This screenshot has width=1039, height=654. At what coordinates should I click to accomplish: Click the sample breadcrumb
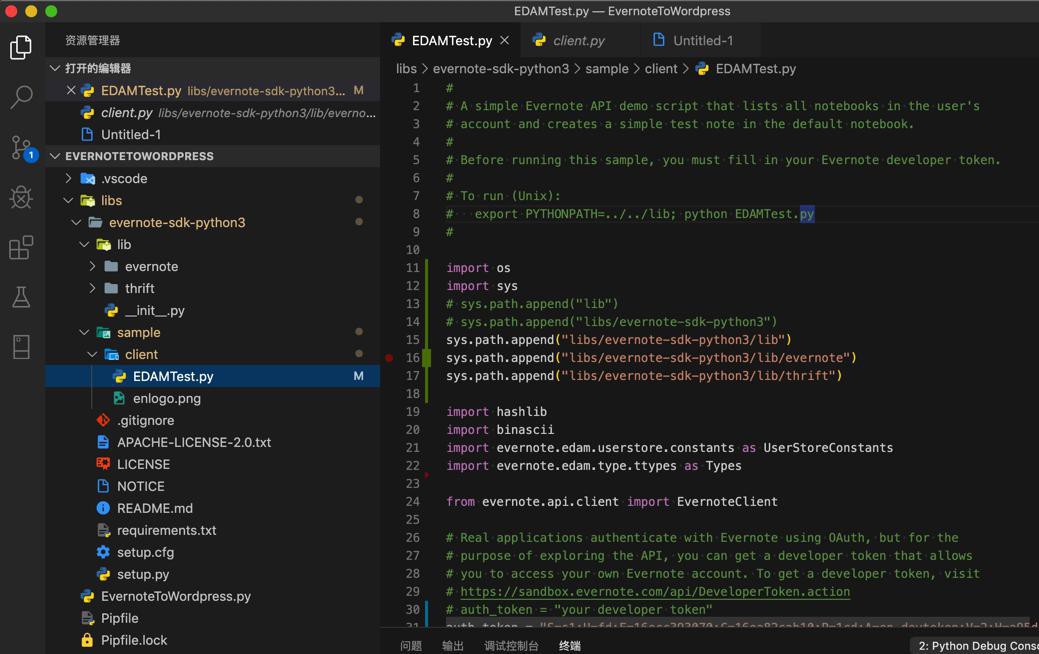606,69
